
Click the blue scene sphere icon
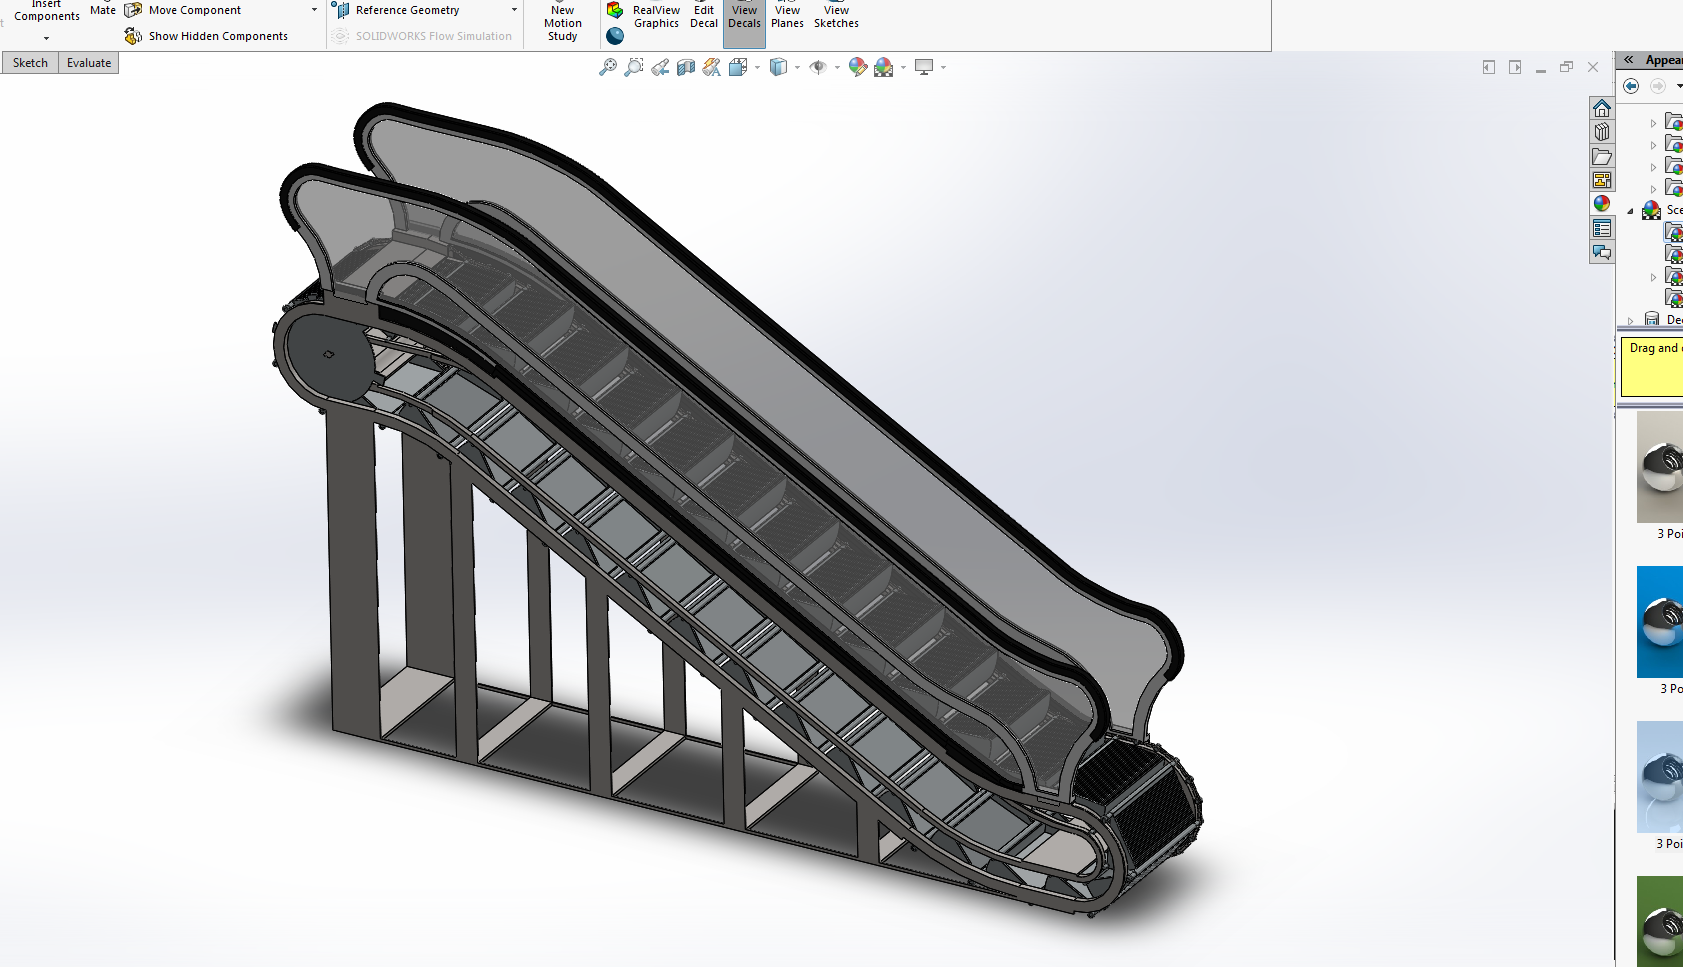(x=615, y=36)
